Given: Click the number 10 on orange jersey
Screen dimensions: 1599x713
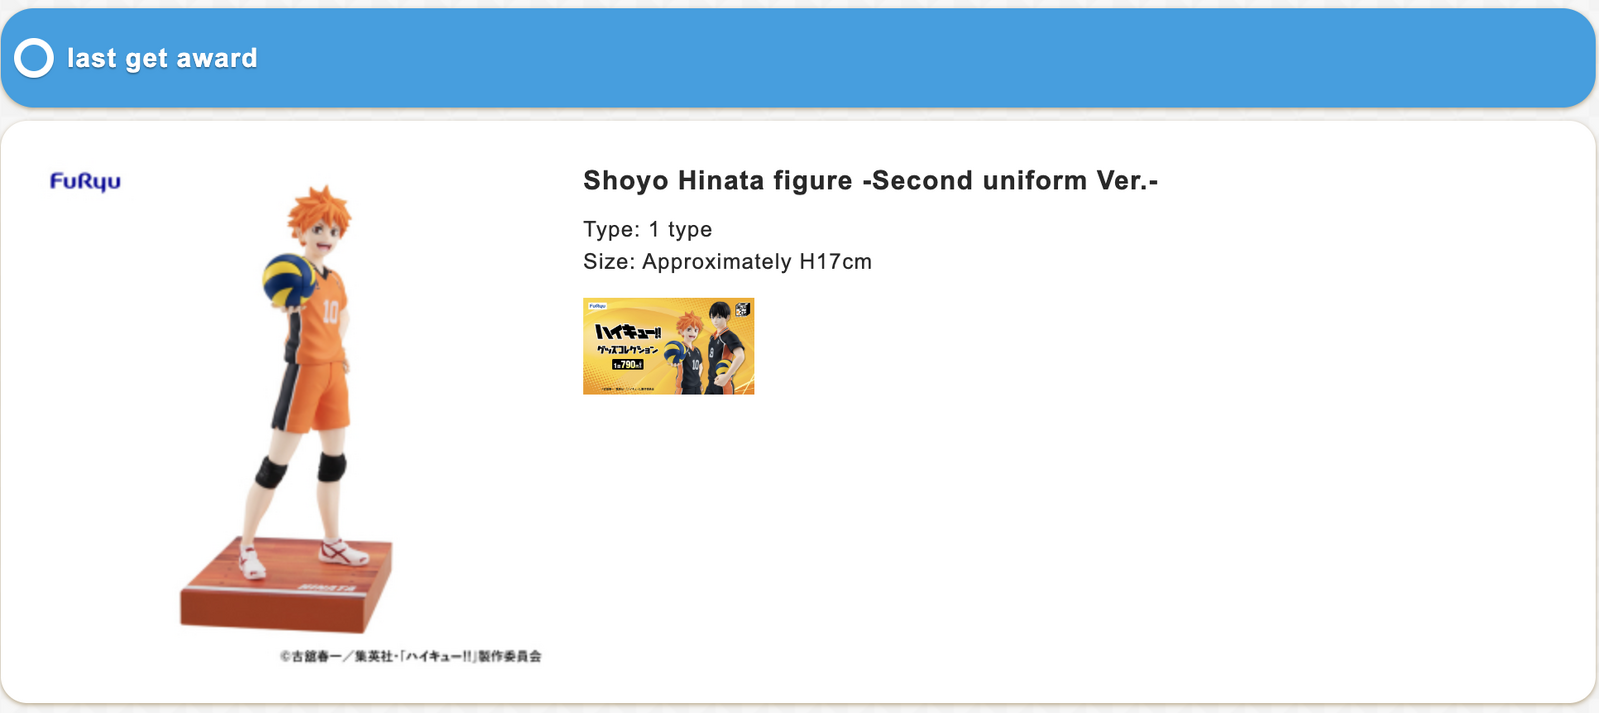Looking at the screenshot, I should [x=330, y=311].
